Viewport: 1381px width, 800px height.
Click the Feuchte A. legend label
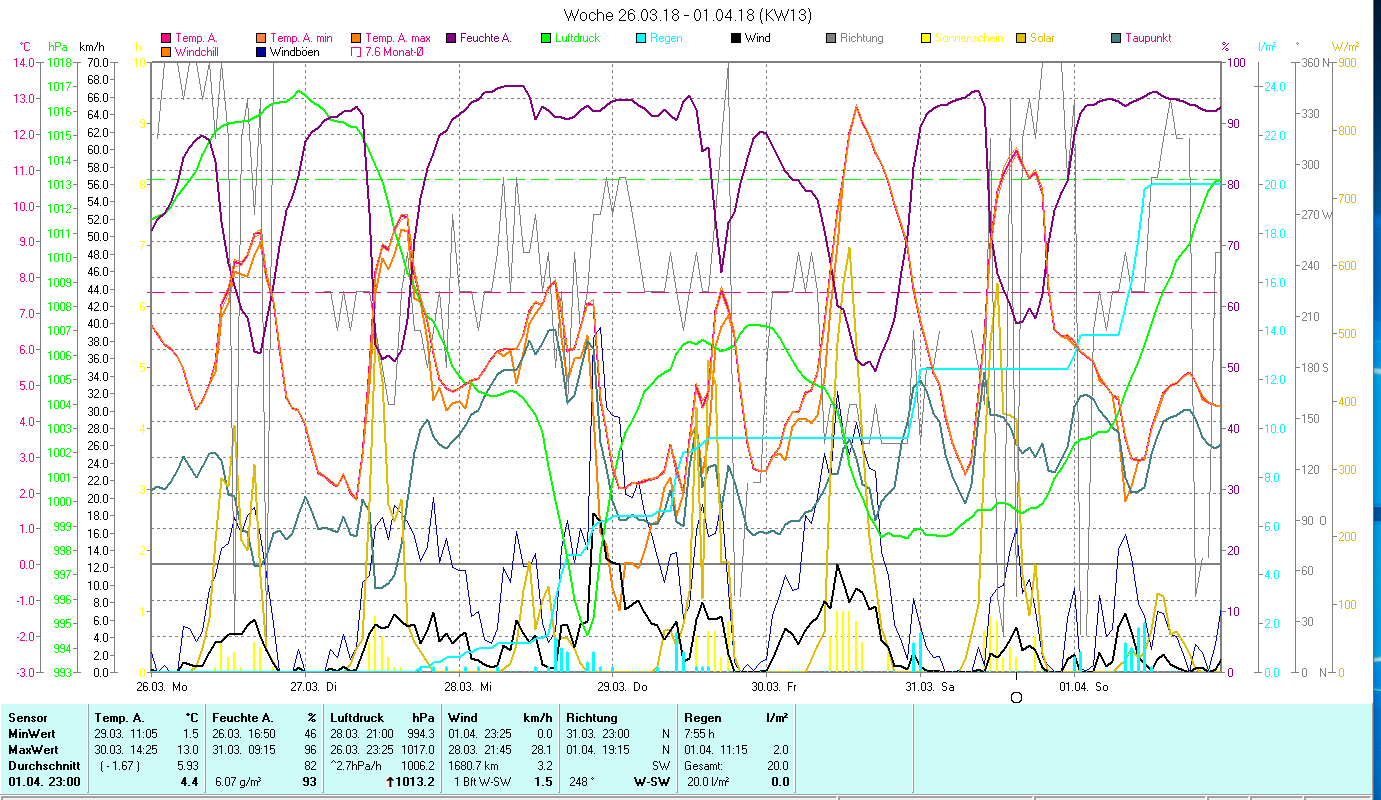coord(486,38)
